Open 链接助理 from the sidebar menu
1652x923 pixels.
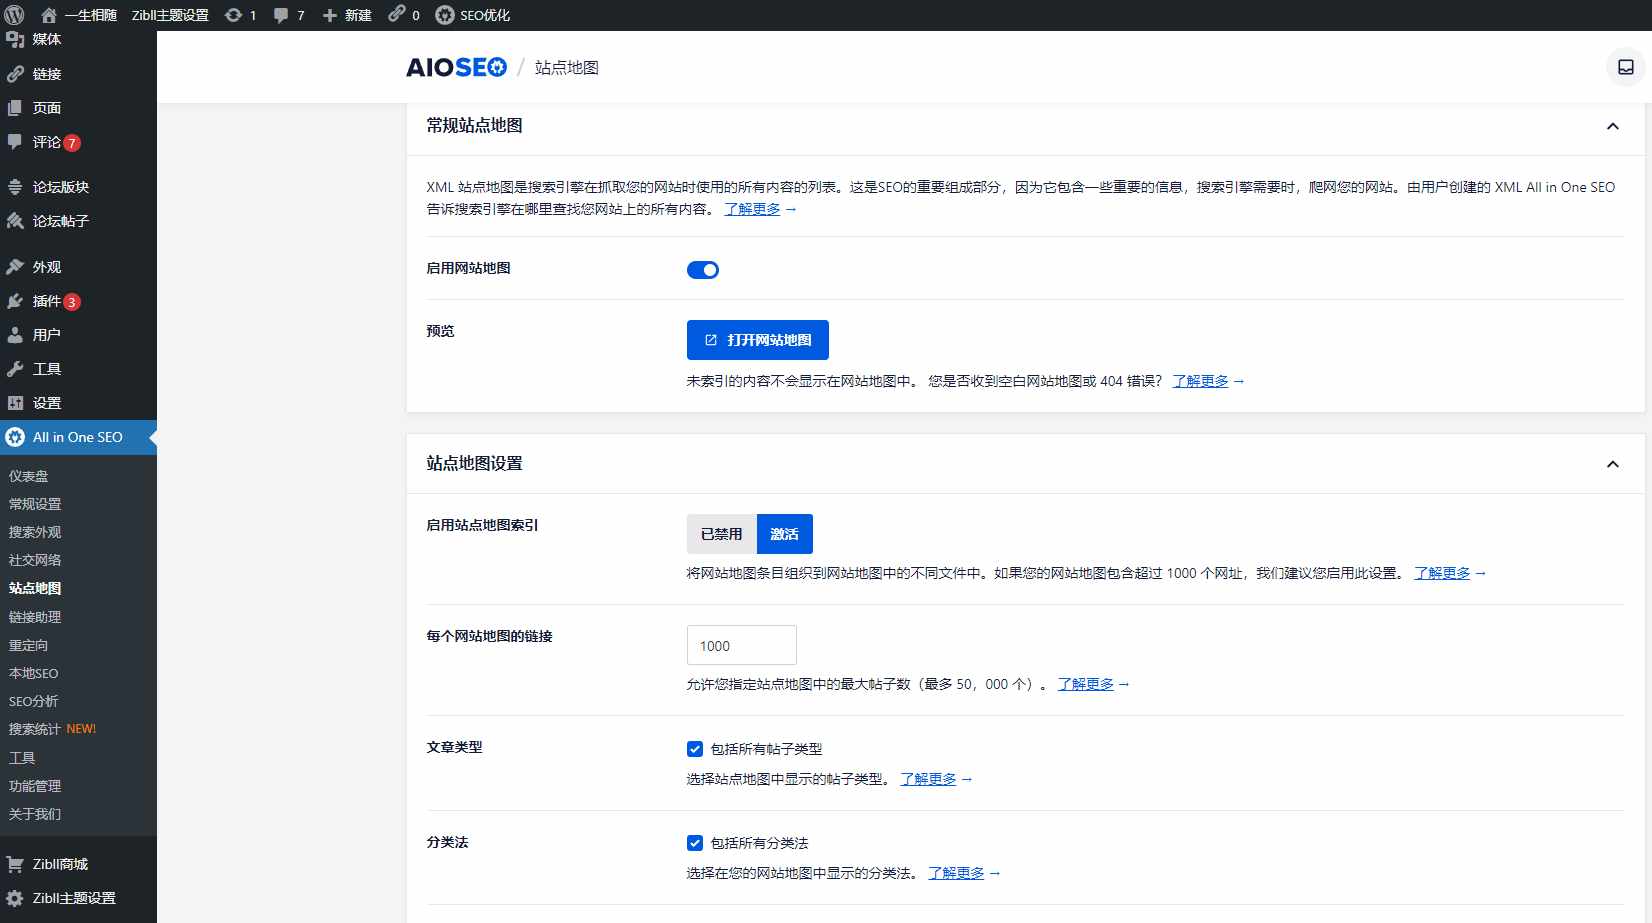(x=35, y=617)
